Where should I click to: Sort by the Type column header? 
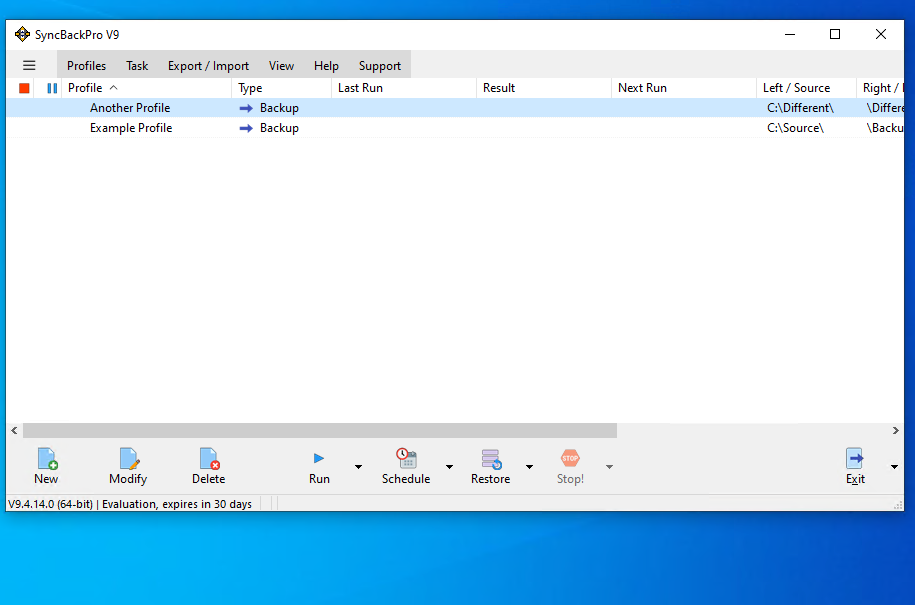[282, 88]
